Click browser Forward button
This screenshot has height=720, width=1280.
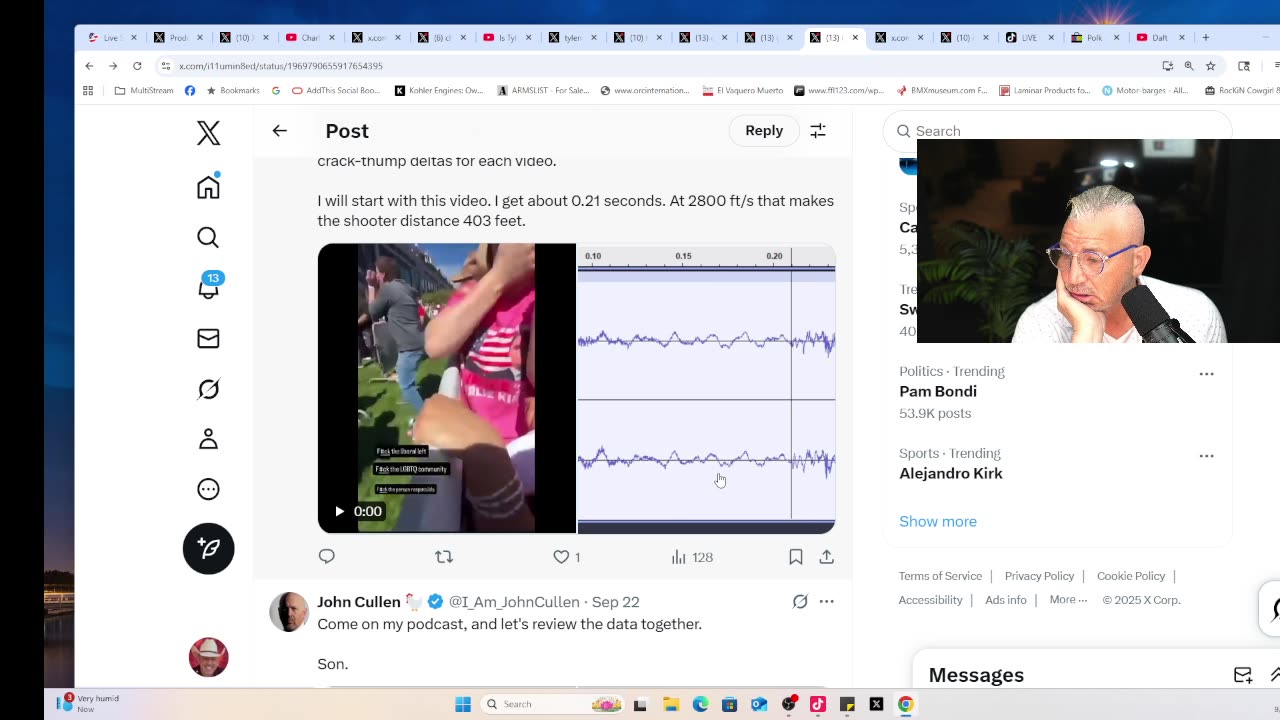pyautogui.click(x=113, y=66)
